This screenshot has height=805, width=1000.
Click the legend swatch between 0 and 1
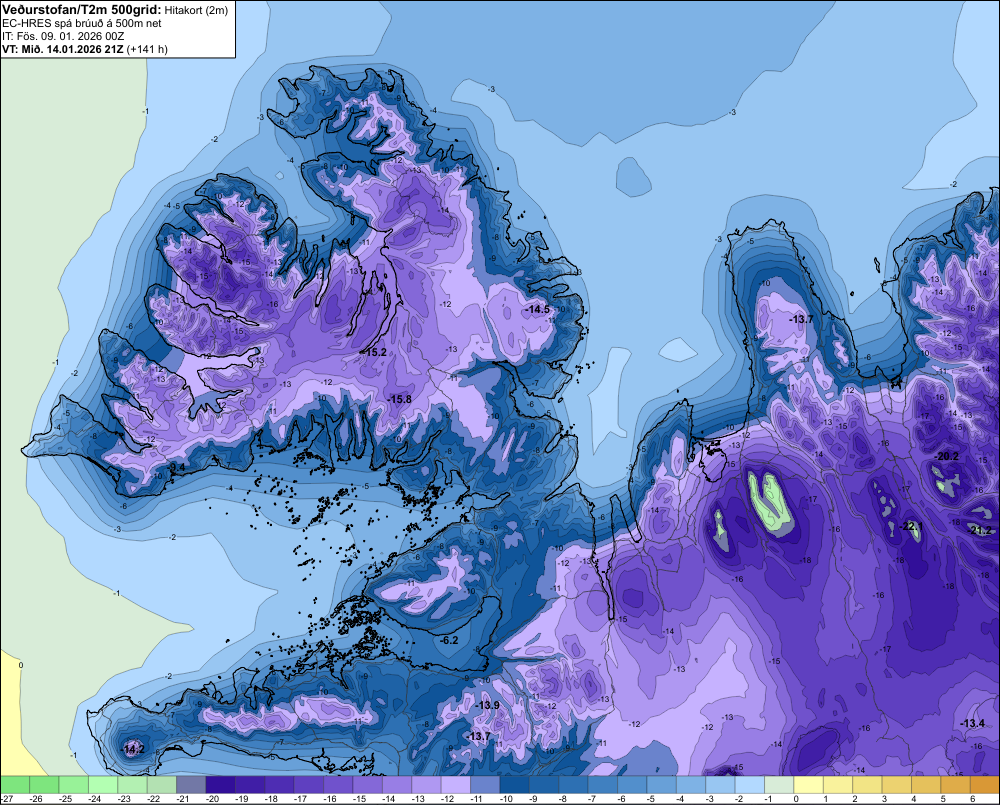point(808,784)
